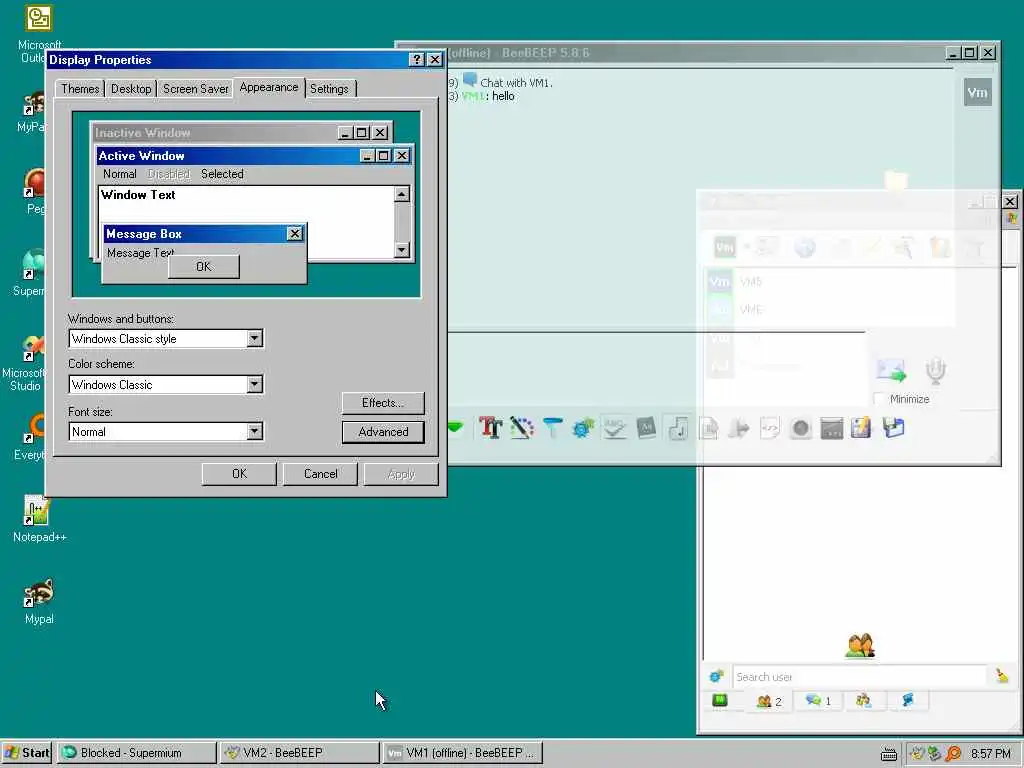The height and width of the screenshot is (768, 1024).
Task: Switch to Blocked - Supermium taskbar button
Action: pyautogui.click(x=137, y=753)
